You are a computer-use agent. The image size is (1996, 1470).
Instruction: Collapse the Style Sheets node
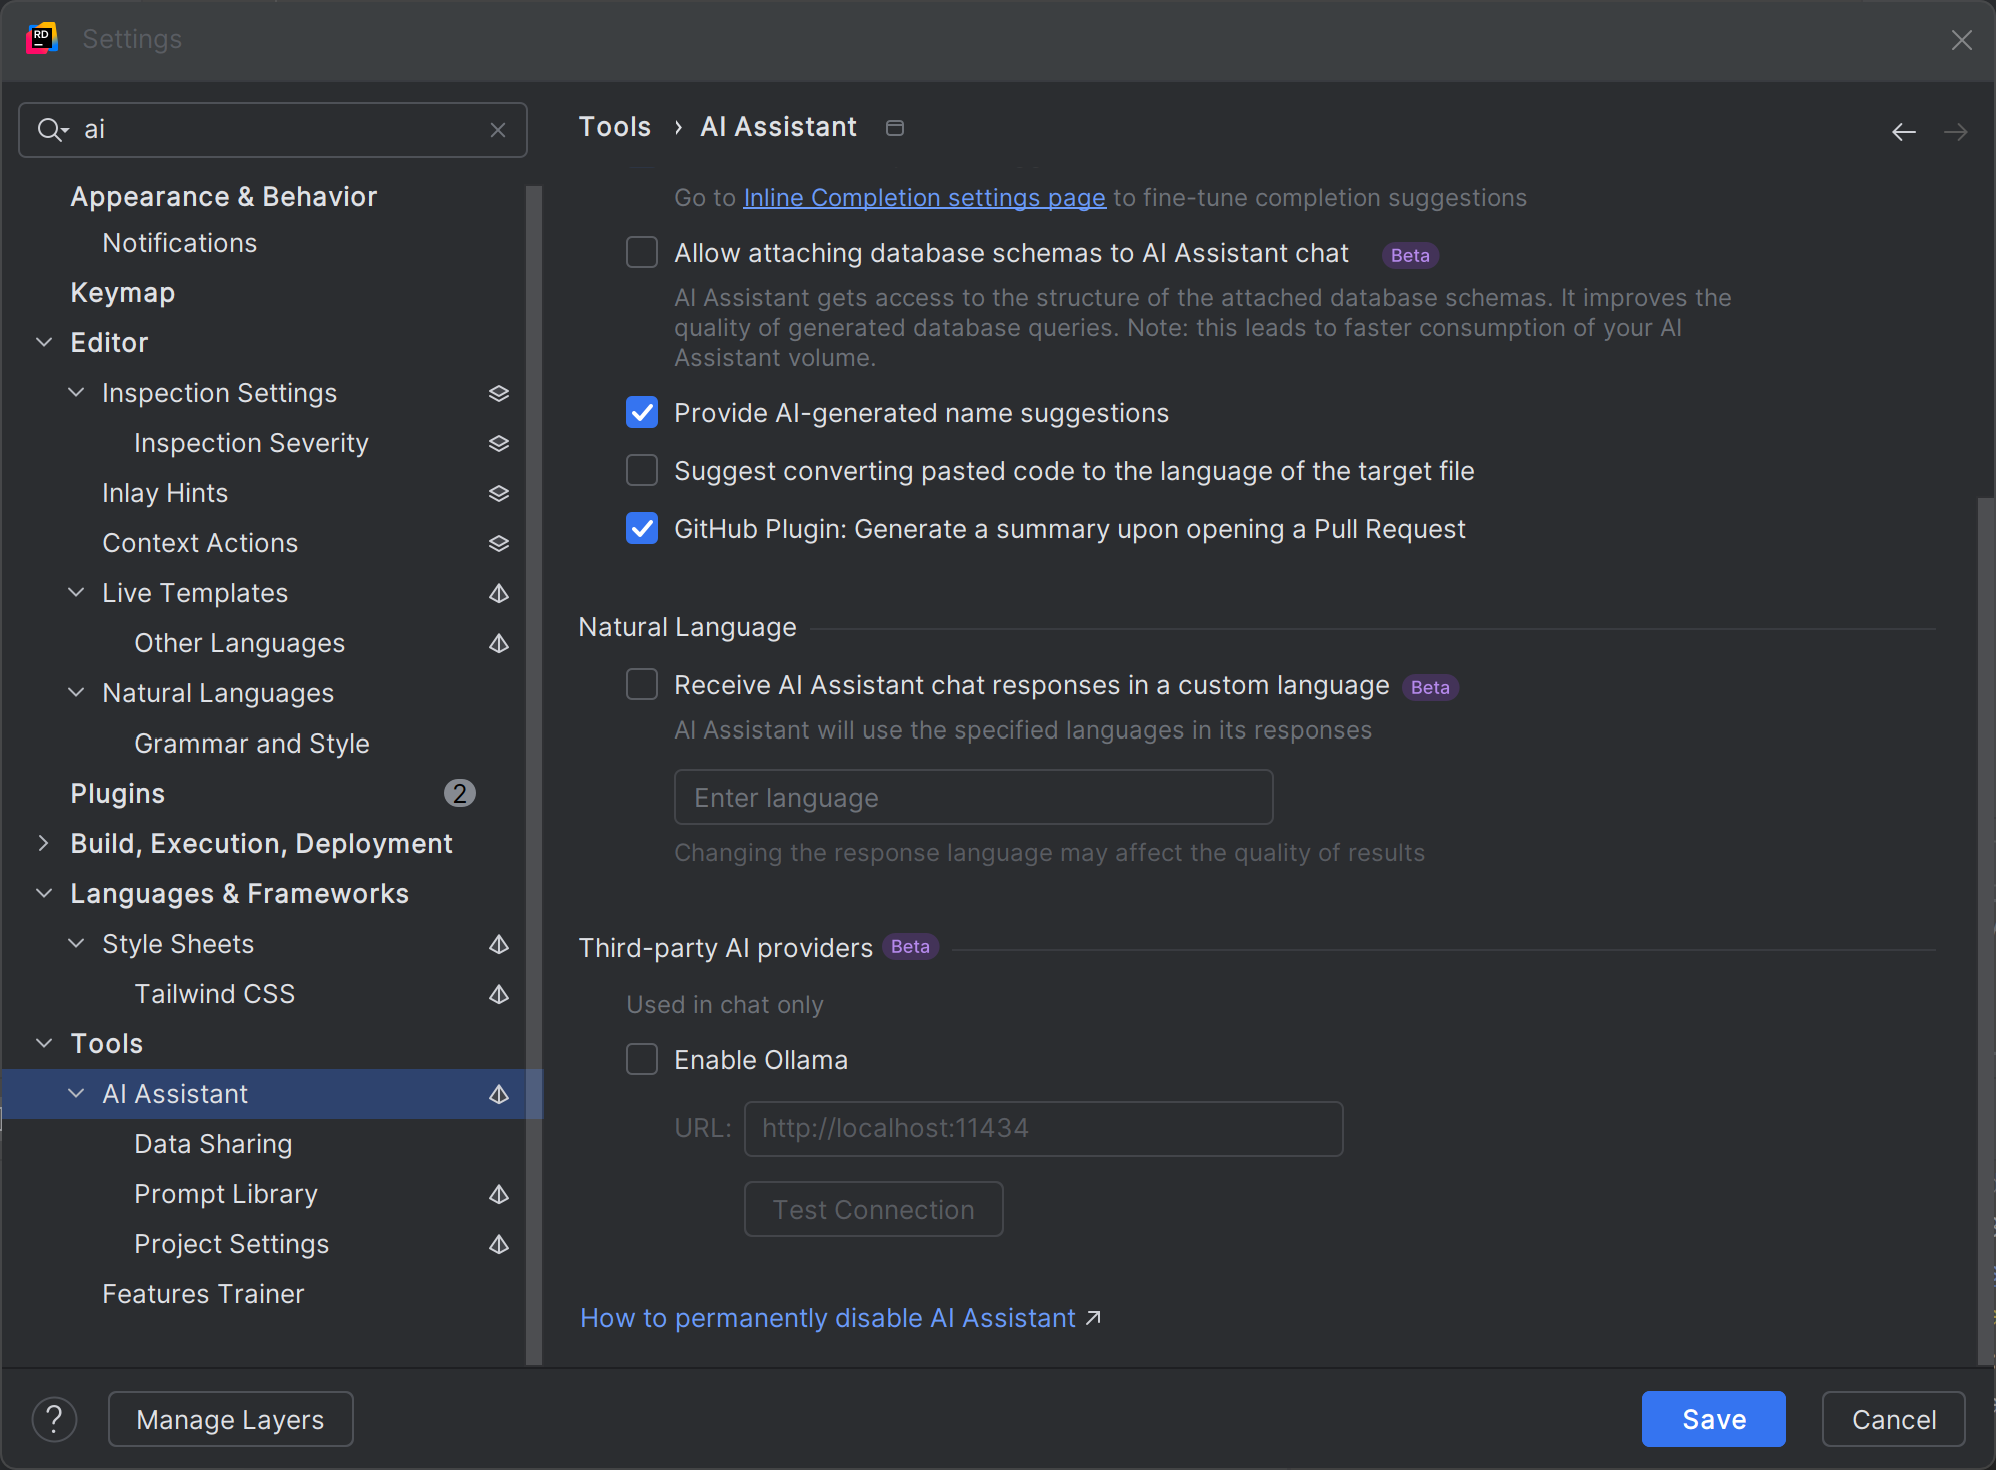coord(76,943)
